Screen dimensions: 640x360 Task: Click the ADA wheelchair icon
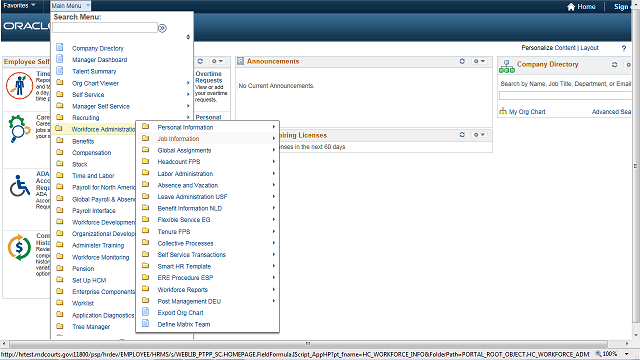[20, 186]
